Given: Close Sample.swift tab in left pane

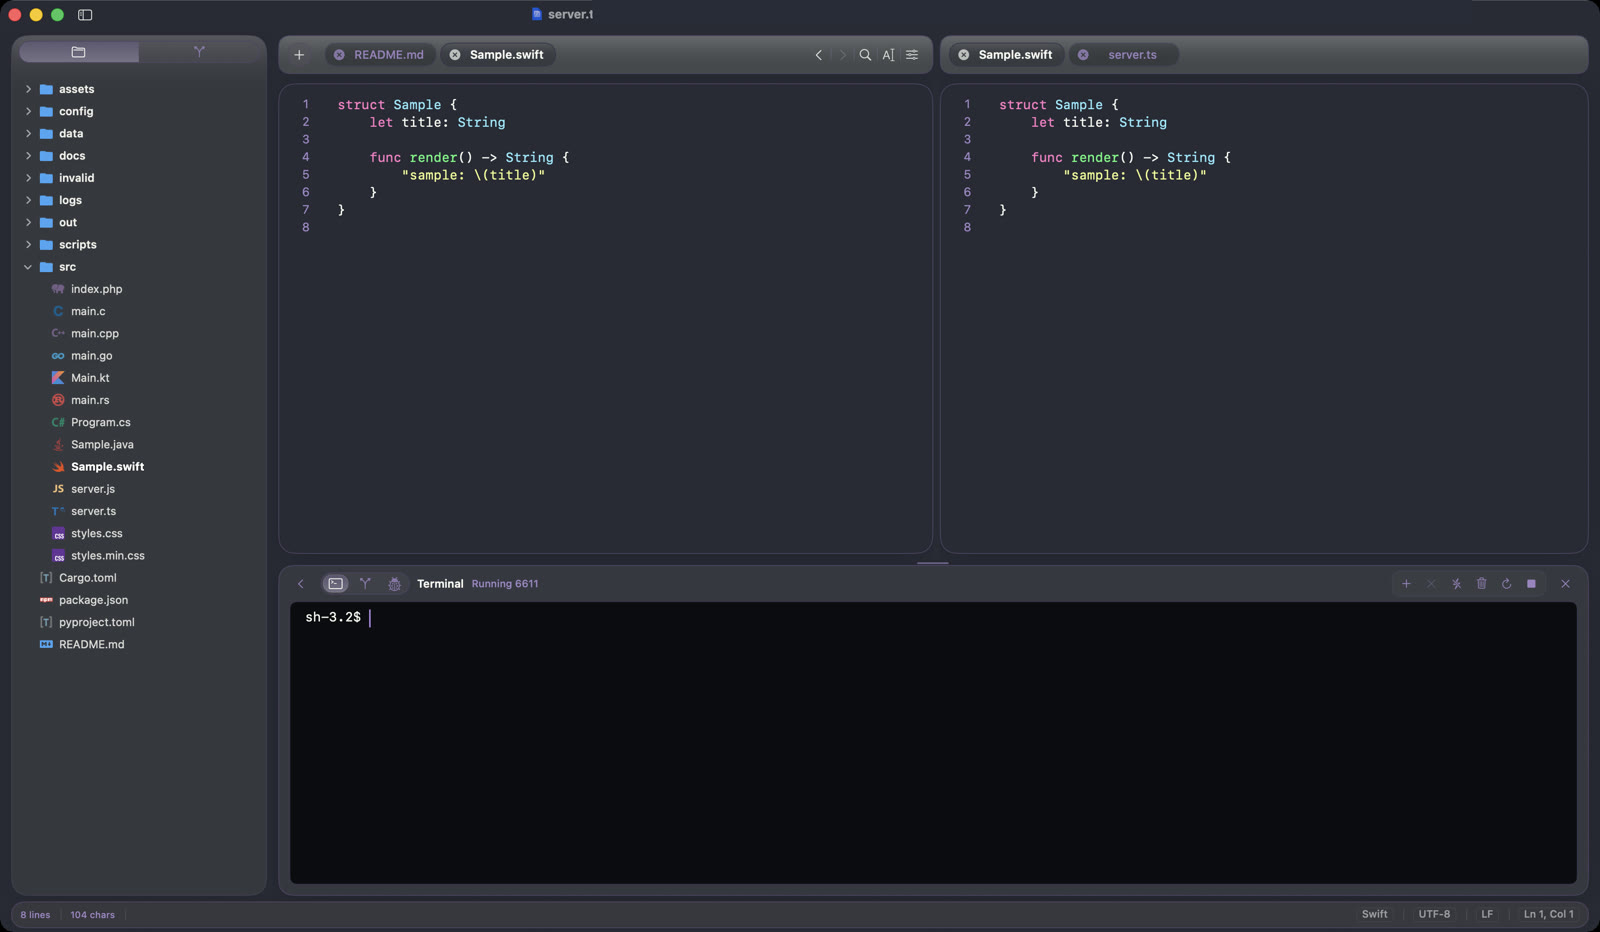Looking at the screenshot, I should 455,55.
